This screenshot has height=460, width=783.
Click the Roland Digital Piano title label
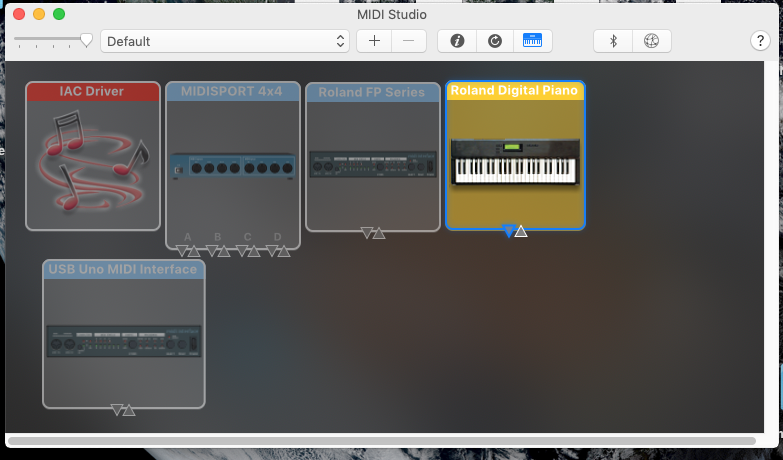tap(514, 90)
